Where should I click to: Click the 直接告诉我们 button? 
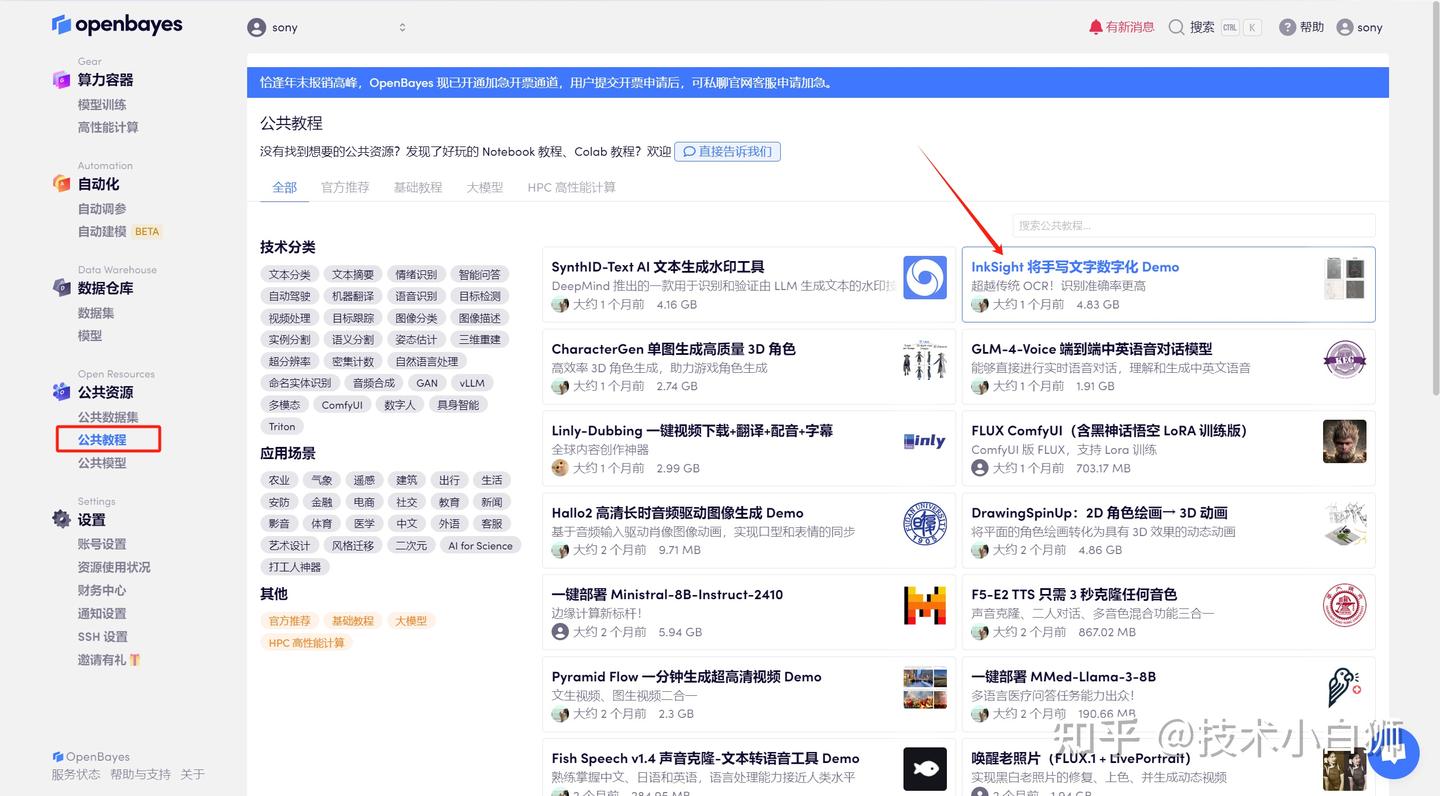coord(727,152)
